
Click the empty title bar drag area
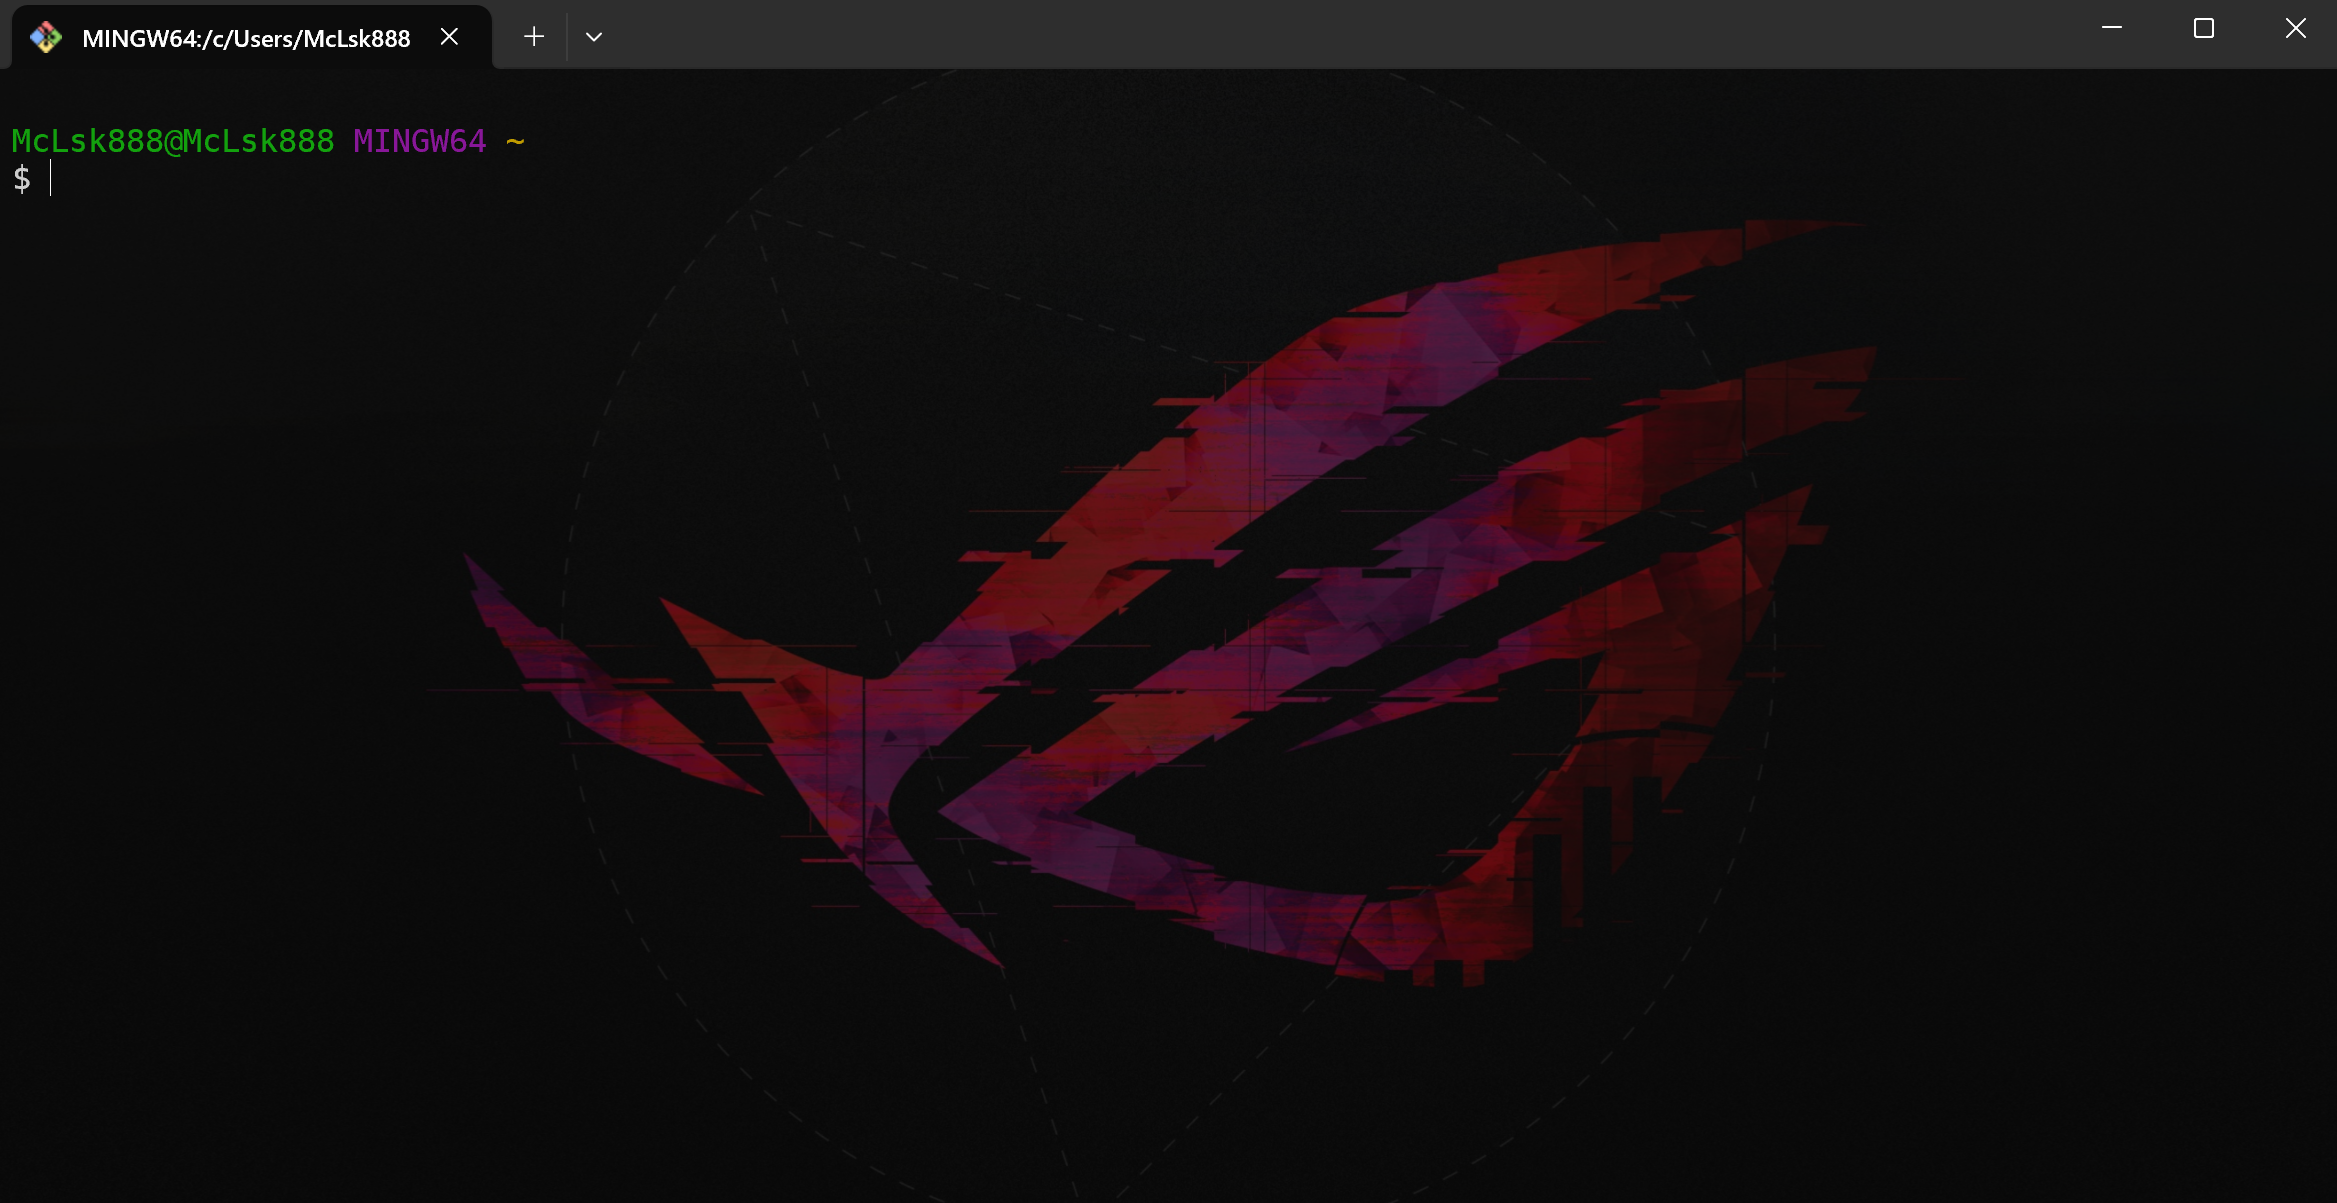[1300, 35]
